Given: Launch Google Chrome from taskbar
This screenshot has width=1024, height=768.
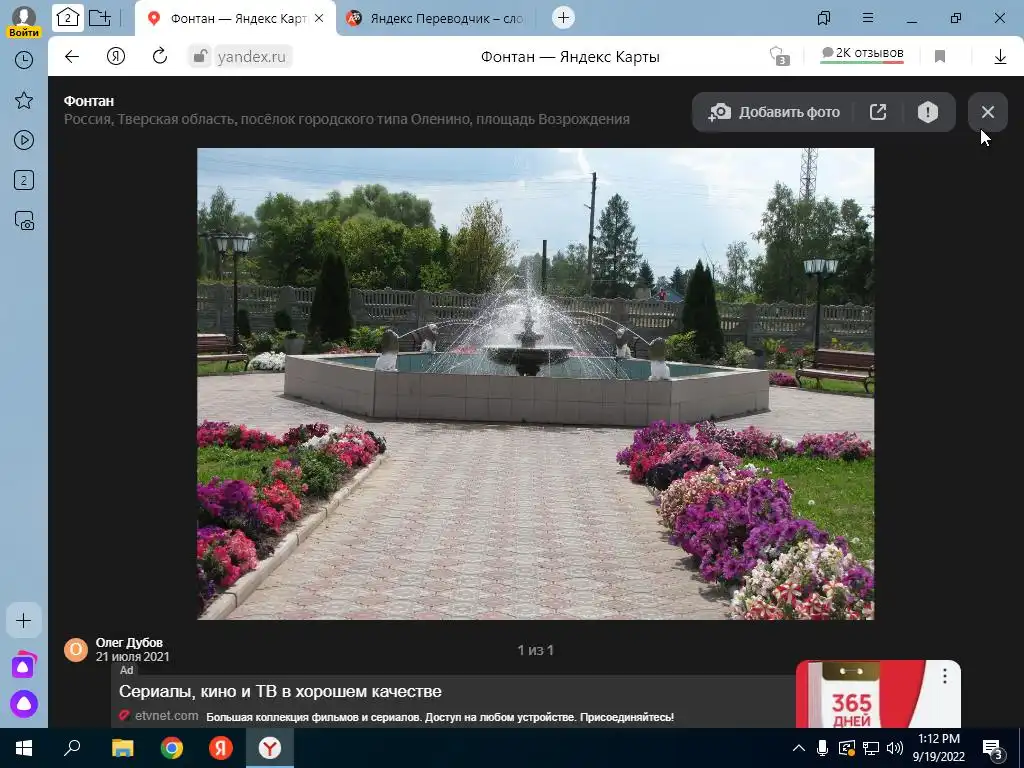Looking at the screenshot, I should pos(172,748).
